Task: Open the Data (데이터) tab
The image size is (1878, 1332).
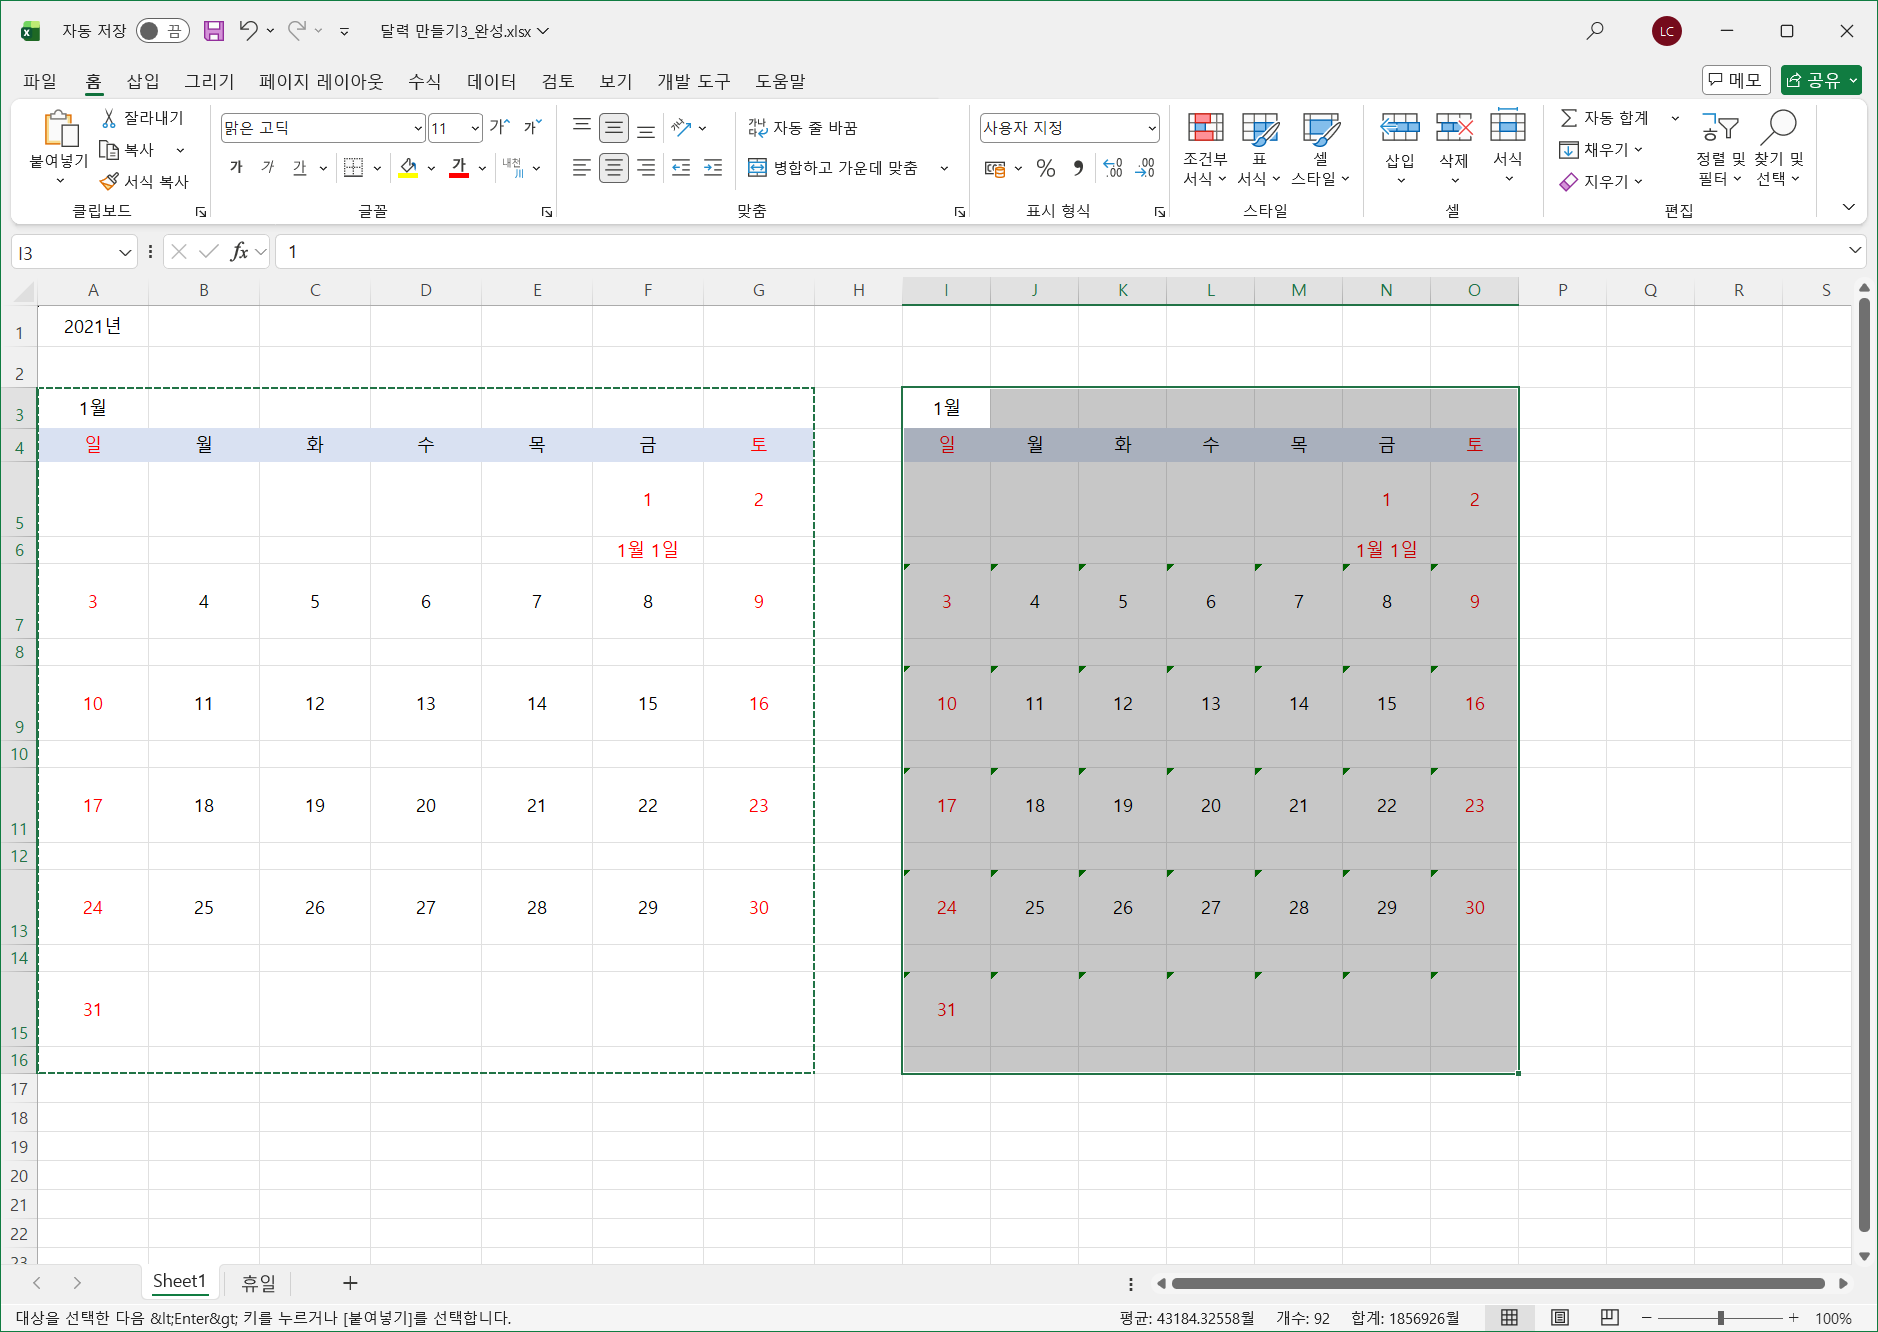Action: point(492,81)
